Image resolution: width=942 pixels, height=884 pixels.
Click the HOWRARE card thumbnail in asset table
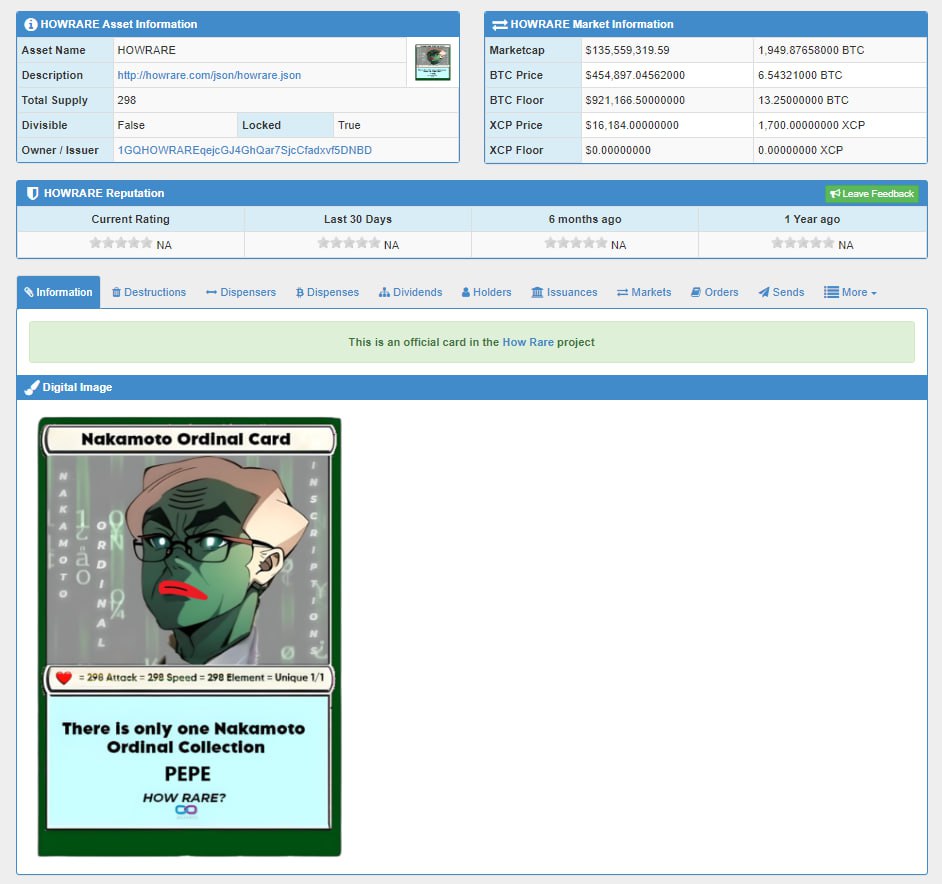(x=433, y=62)
